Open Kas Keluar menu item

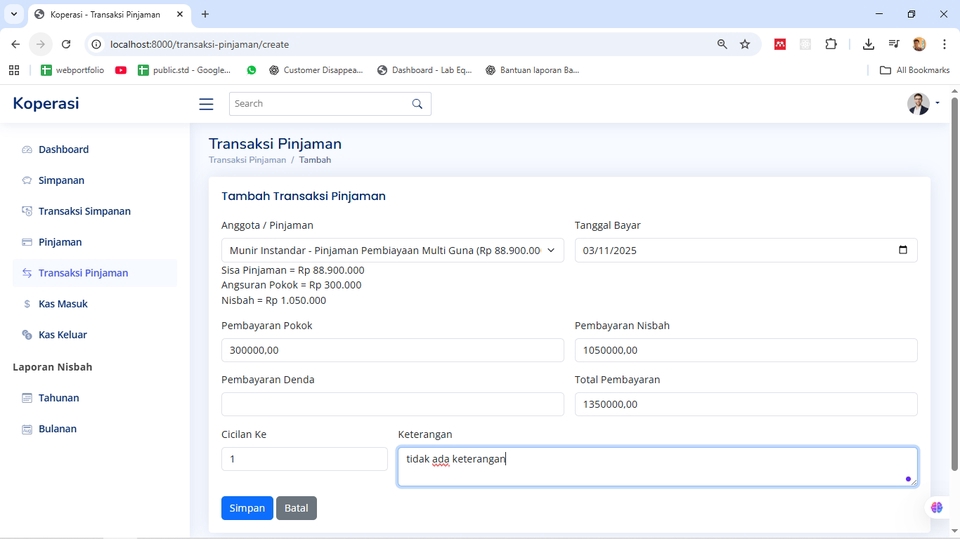point(95,334)
